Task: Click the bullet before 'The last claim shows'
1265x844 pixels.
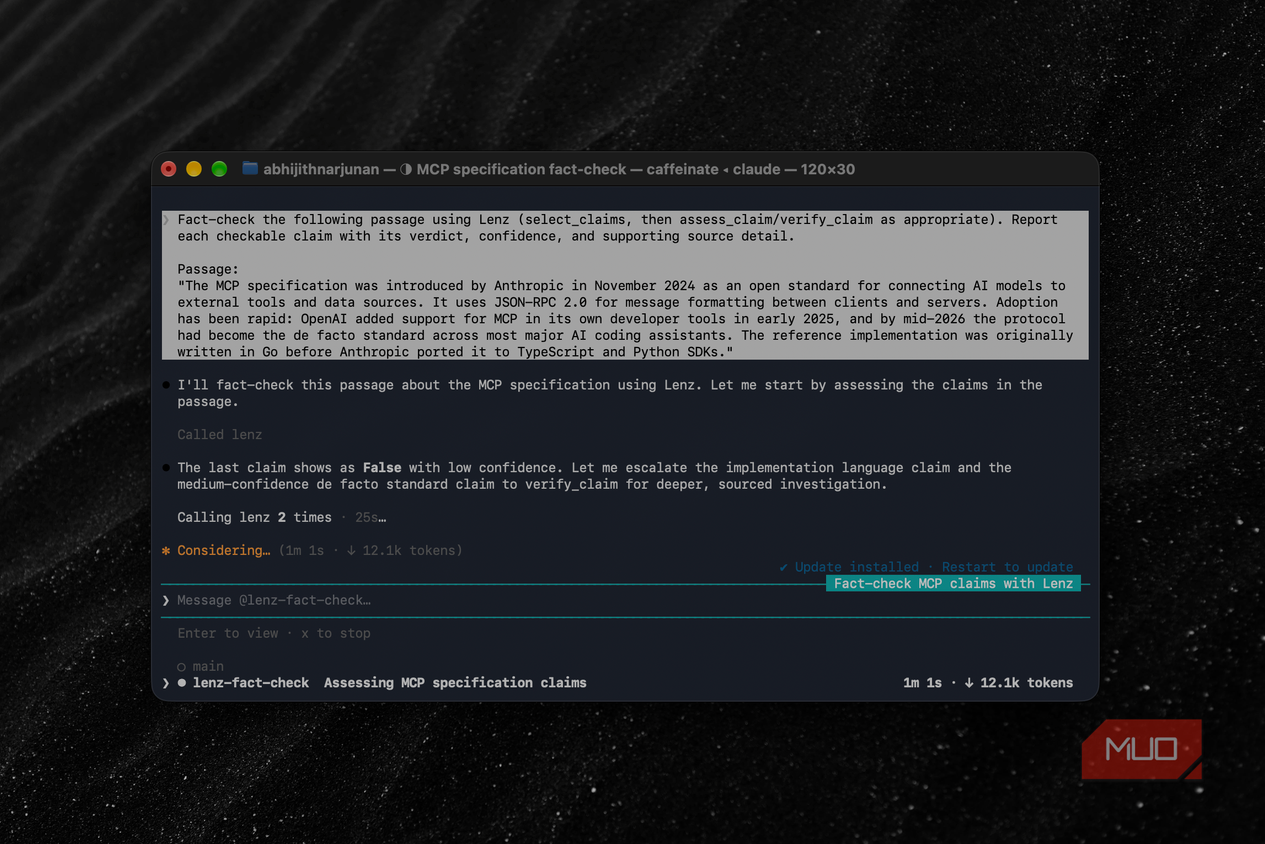Action: pos(166,468)
